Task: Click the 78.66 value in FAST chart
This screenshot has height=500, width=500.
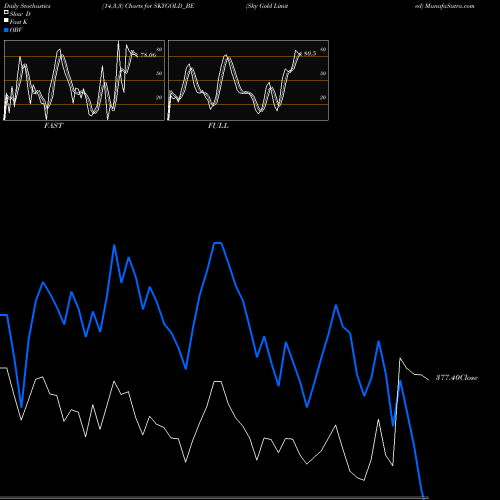Action: point(148,55)
